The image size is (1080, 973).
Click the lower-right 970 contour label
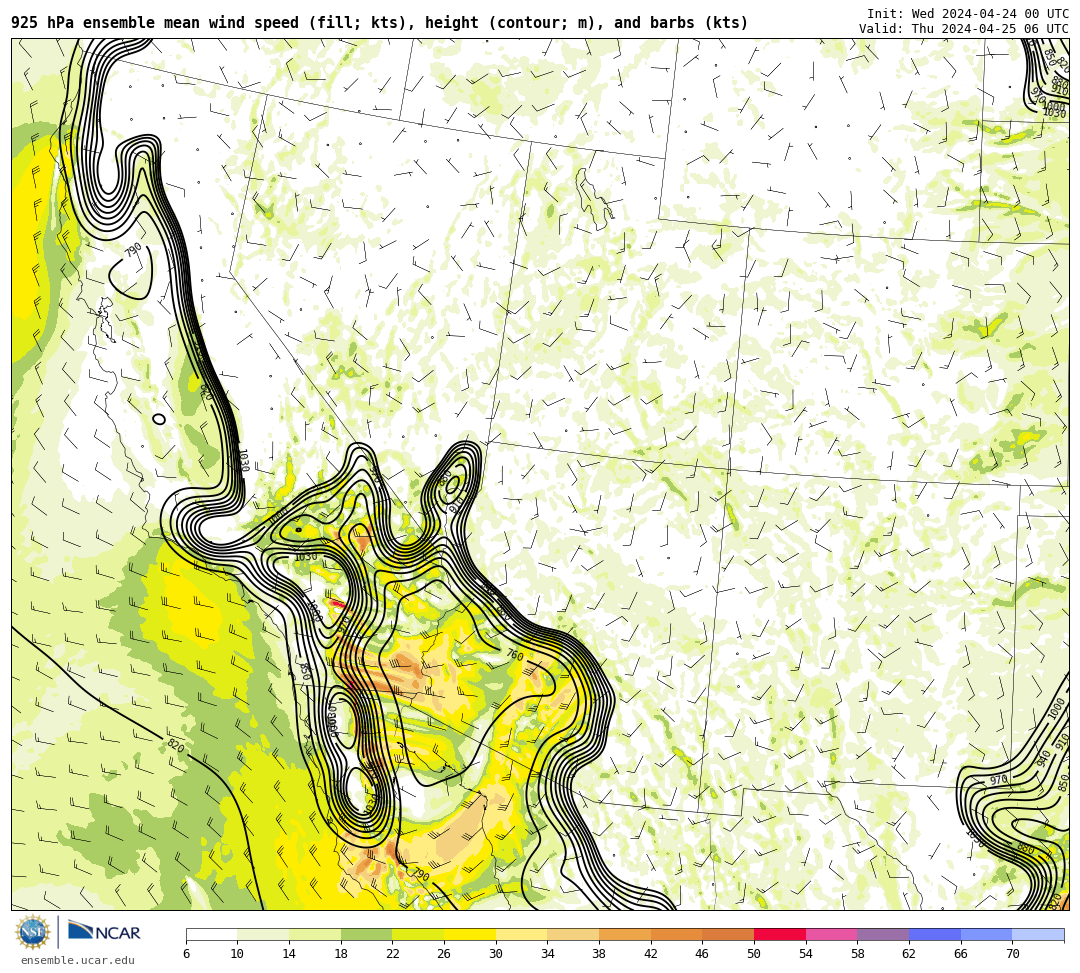click(999, 780)
